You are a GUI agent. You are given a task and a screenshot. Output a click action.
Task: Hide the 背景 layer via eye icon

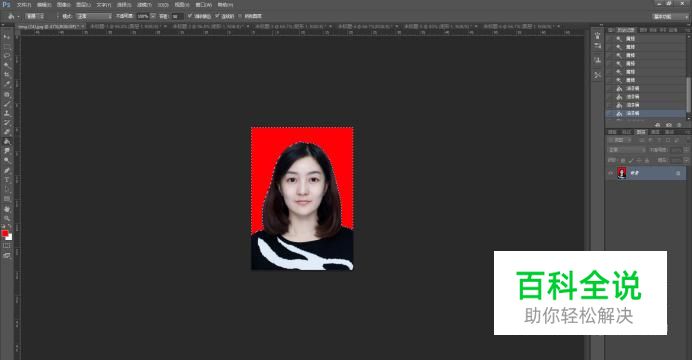point(611,173)
